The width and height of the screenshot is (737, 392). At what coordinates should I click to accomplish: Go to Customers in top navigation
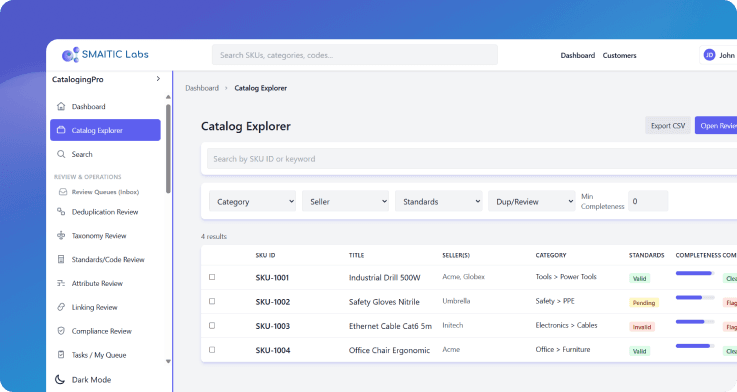click(619, 55)
